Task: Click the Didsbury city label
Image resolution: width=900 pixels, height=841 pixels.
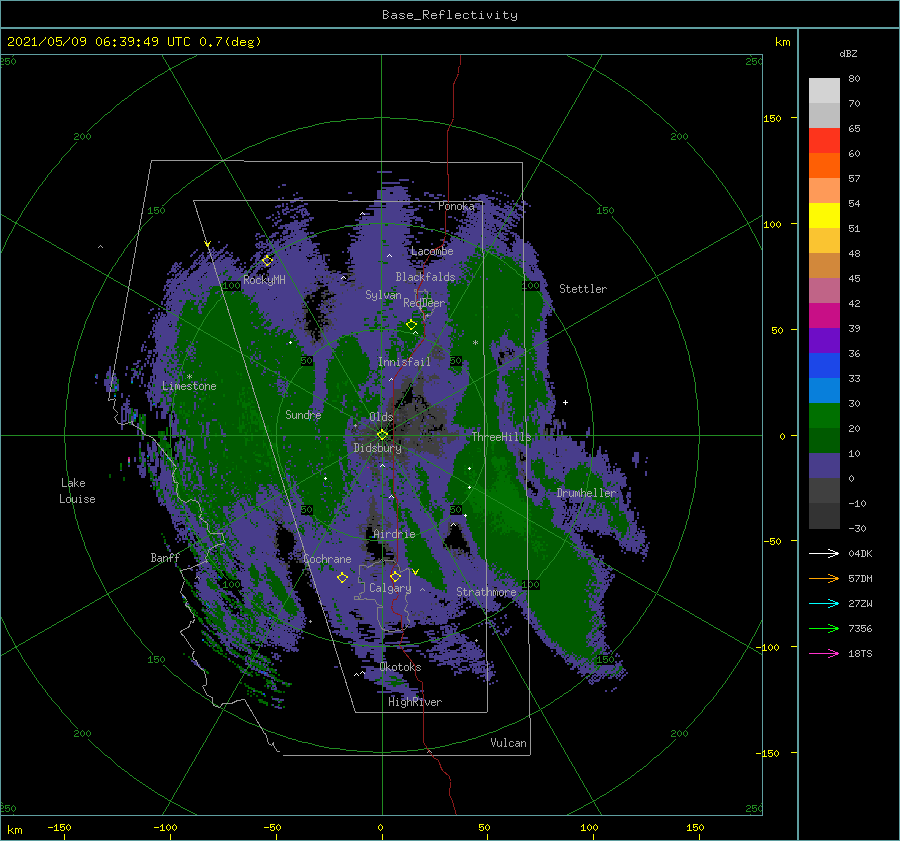Action: point(378,448)
